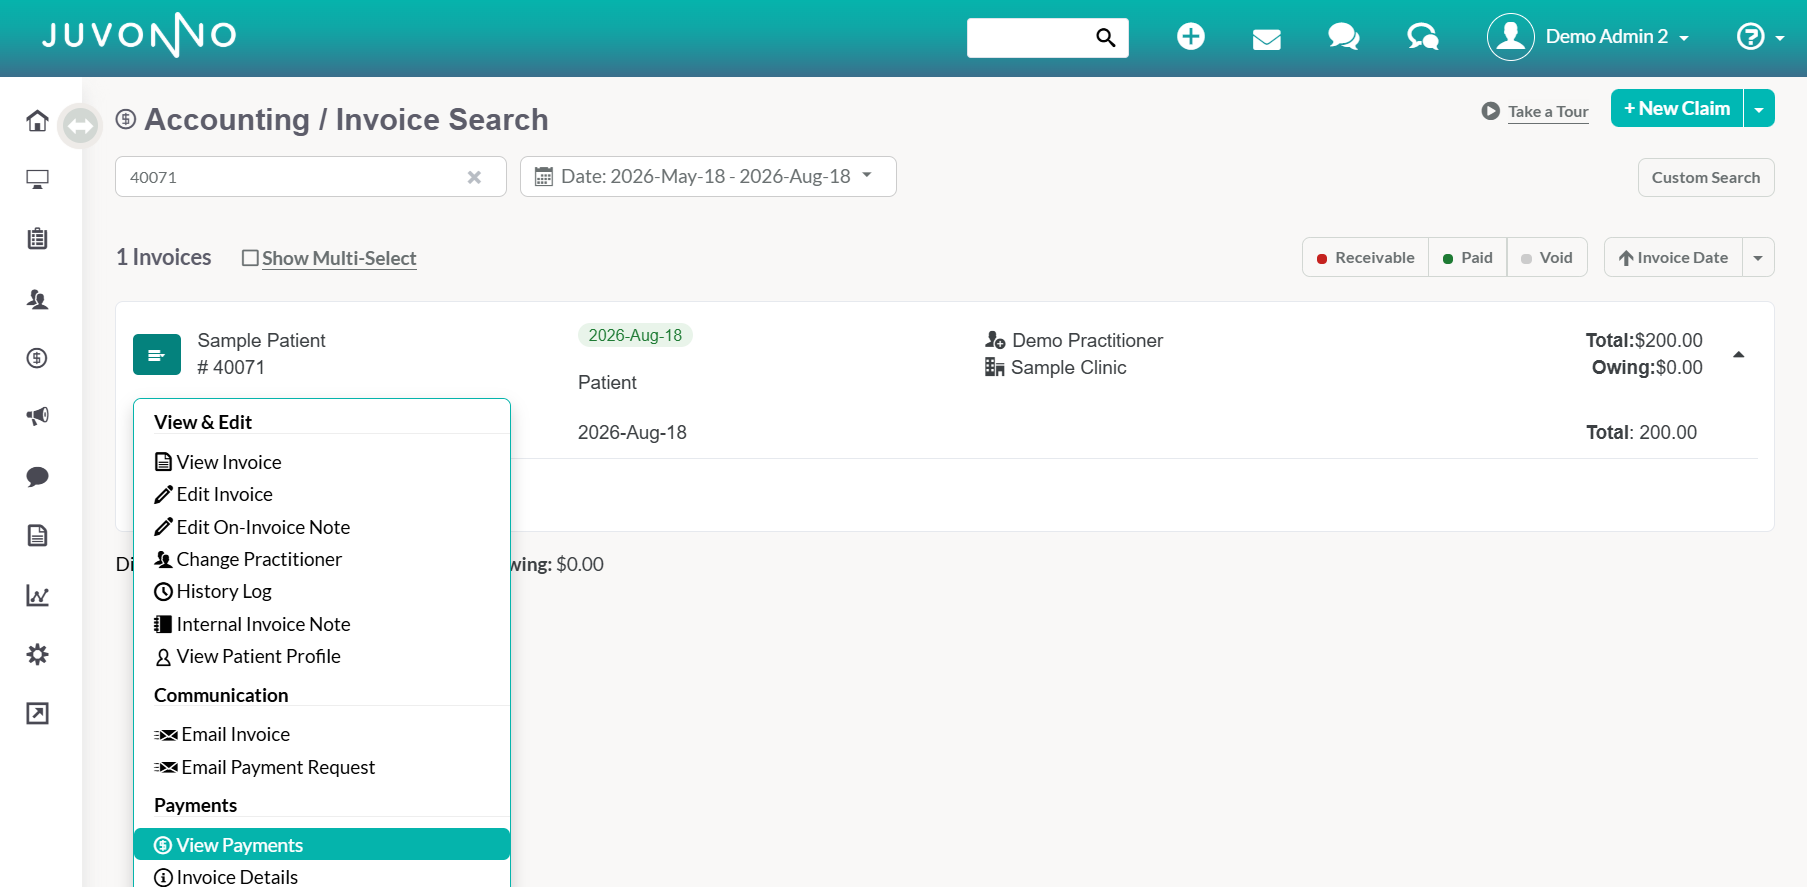Click the New Claim button

(x=1677, y=108)
